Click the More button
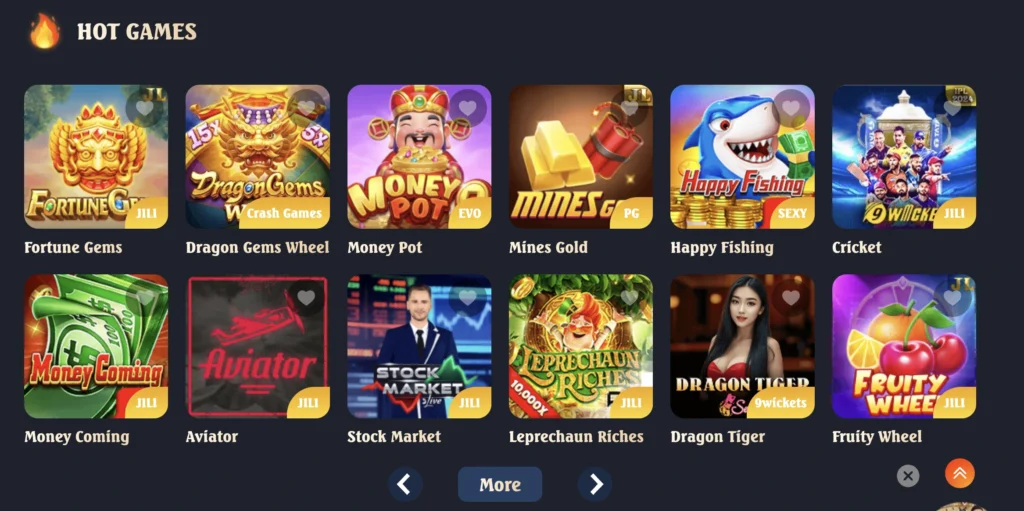The width and height of the screenshot is (1024, 511). pyautogui.click(x=500, y=484)
